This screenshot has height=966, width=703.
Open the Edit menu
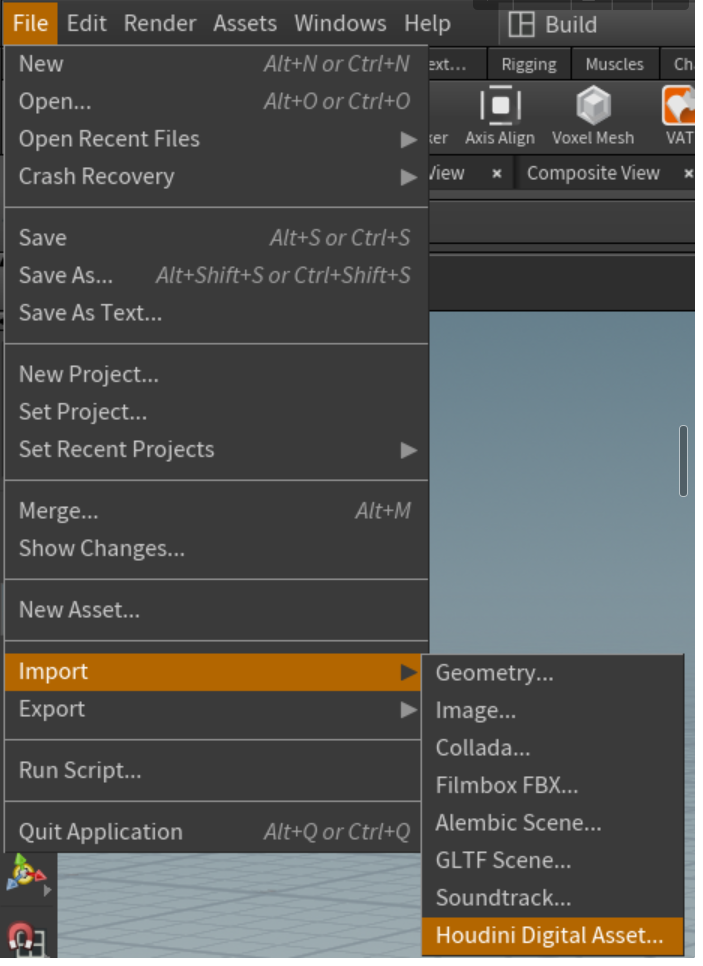86,23
